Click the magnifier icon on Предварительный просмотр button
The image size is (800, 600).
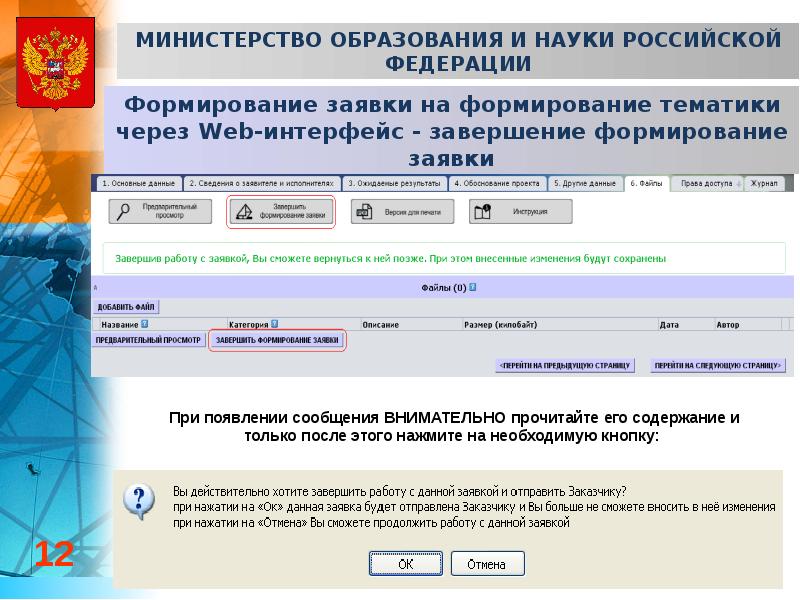coord(124,211)
